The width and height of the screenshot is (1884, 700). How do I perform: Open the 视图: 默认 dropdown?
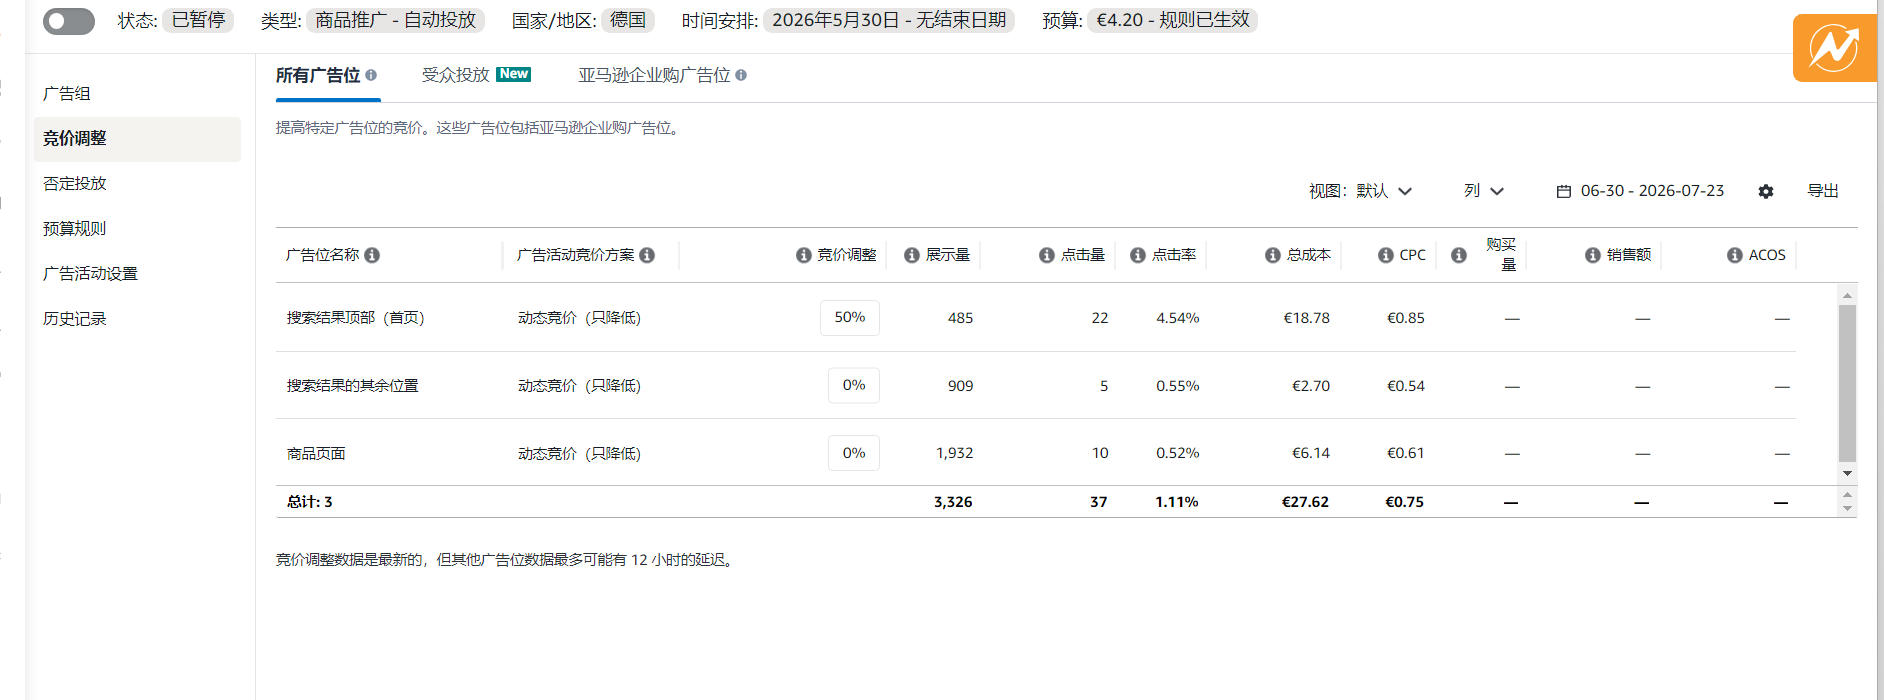(1360, 191)
